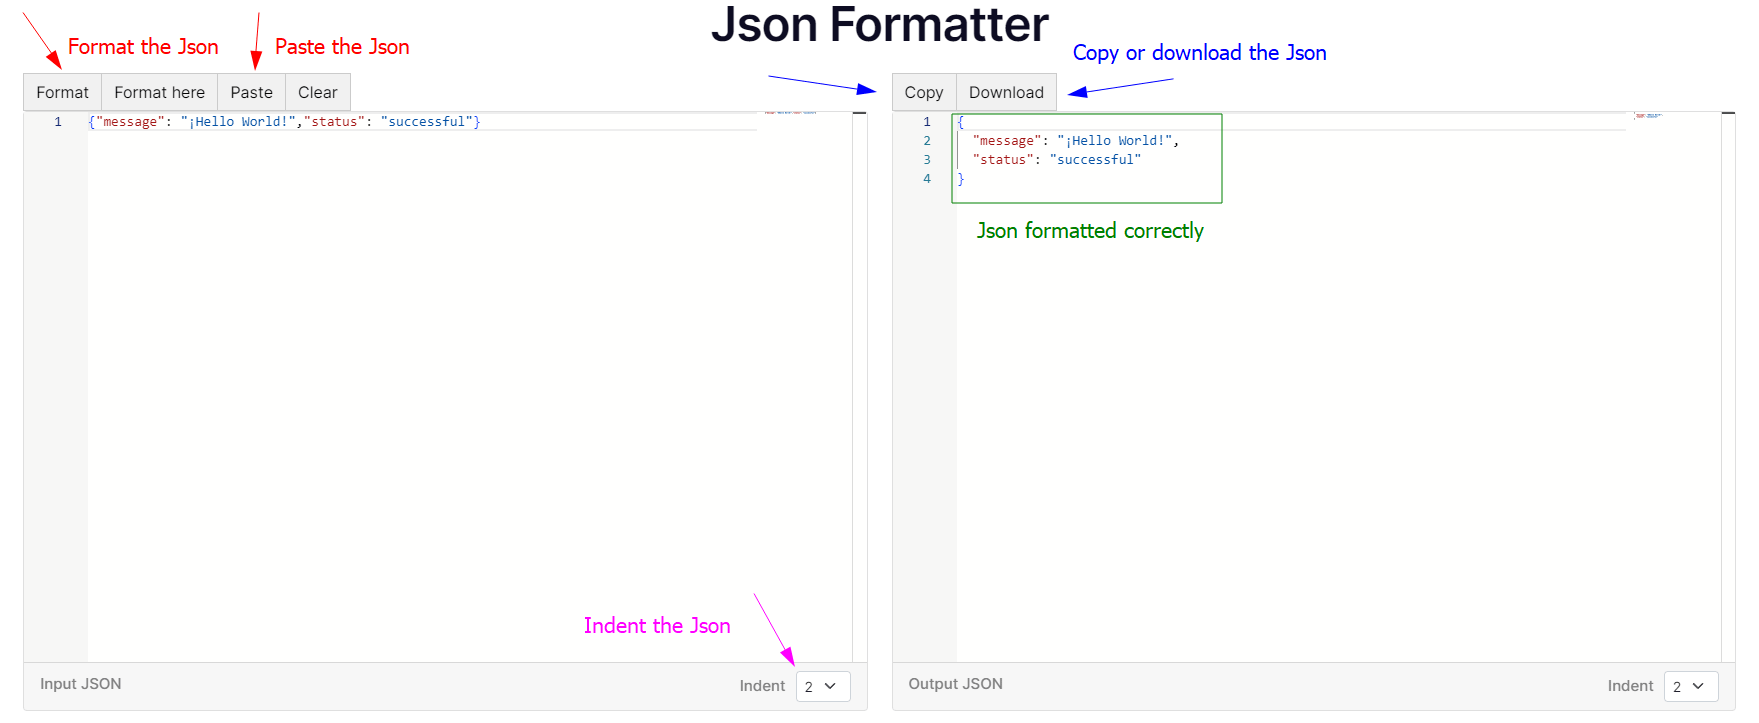The height and width of the screenshot is (723, 1759).
Task: Click the "successful" value in output line 3
Action: 1095,160
